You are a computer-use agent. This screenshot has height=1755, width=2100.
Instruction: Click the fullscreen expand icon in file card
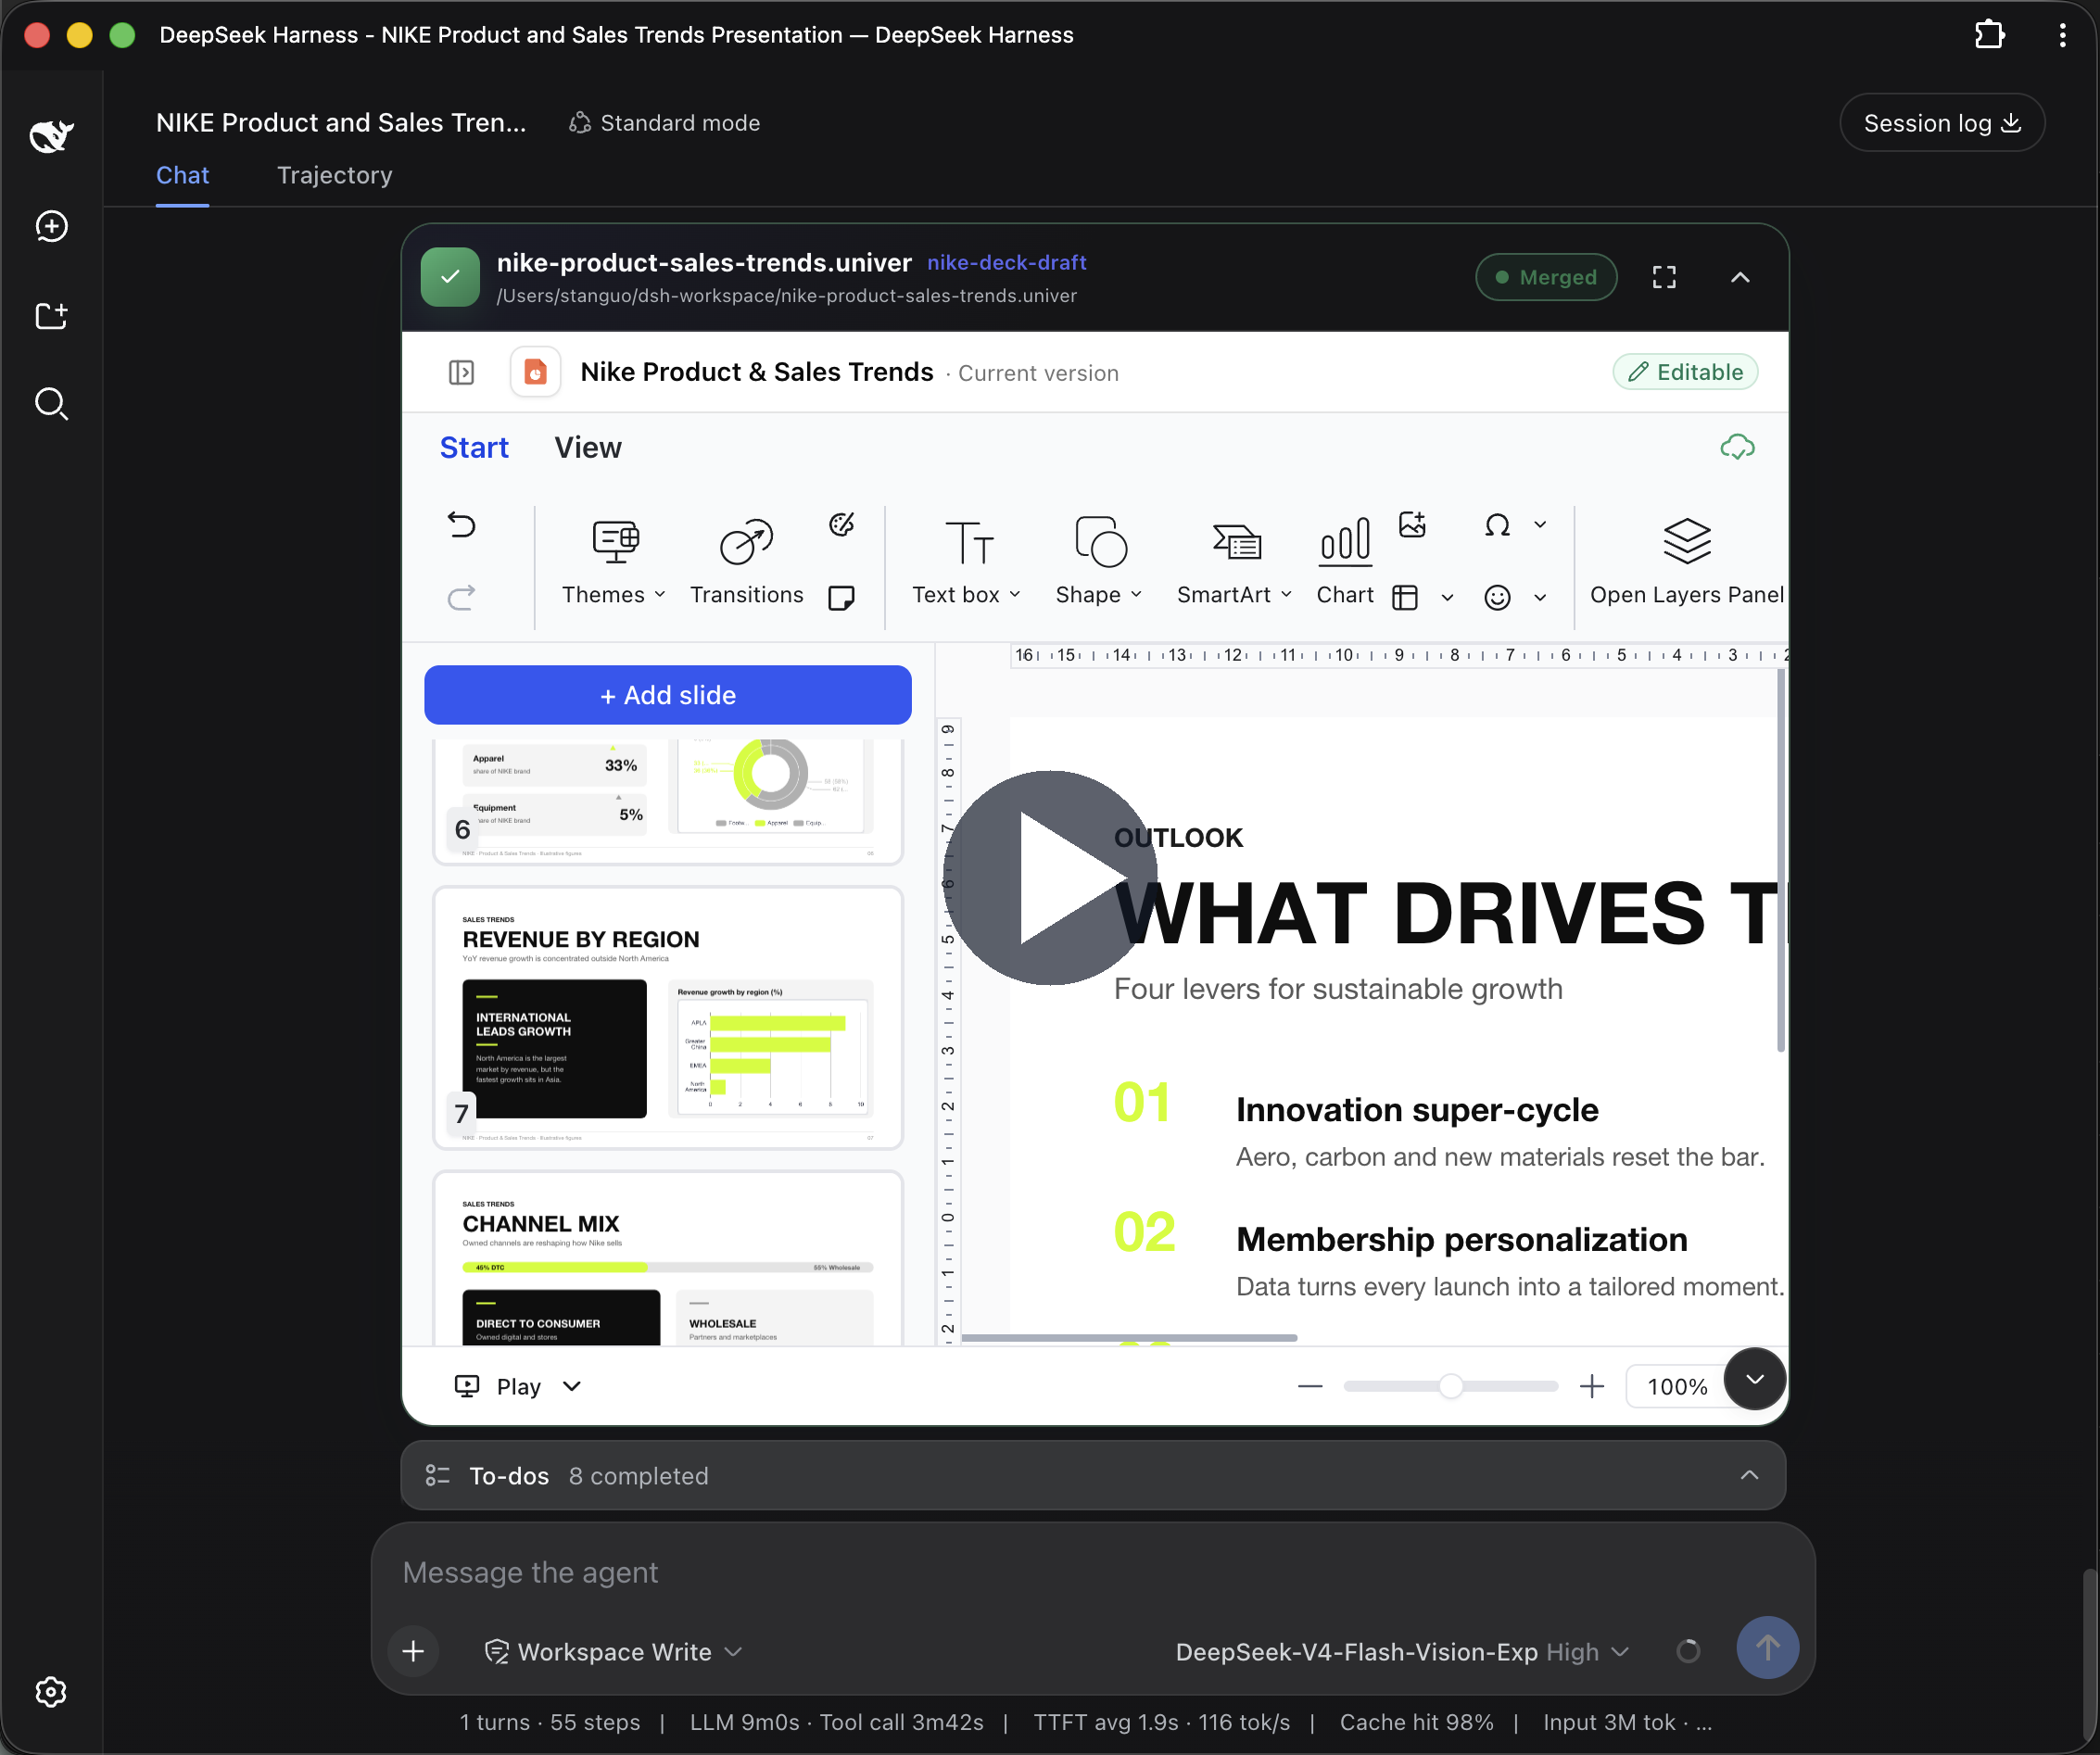1664,277
